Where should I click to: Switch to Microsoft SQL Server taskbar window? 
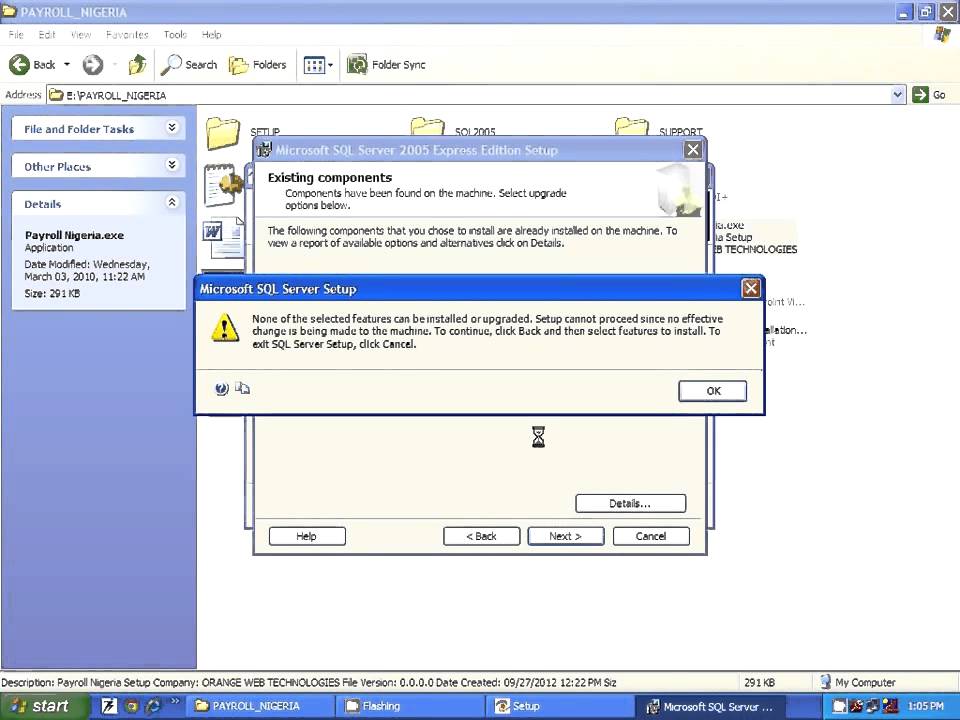pos(710,706)
